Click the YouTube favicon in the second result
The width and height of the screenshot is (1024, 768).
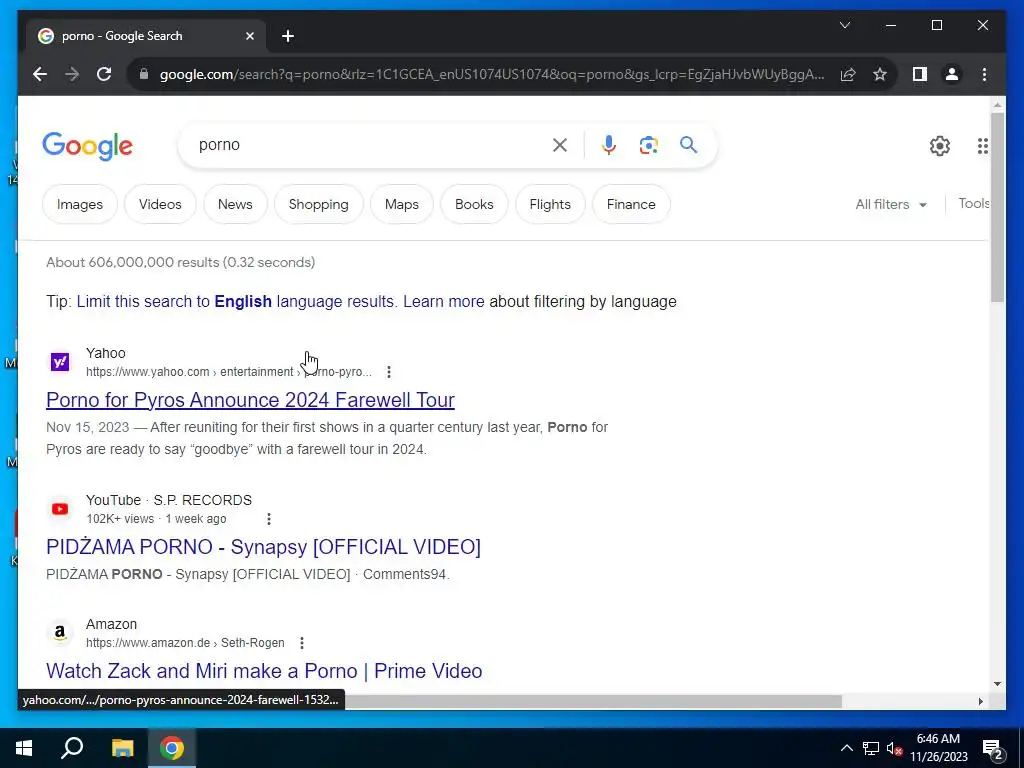[60, 509]
